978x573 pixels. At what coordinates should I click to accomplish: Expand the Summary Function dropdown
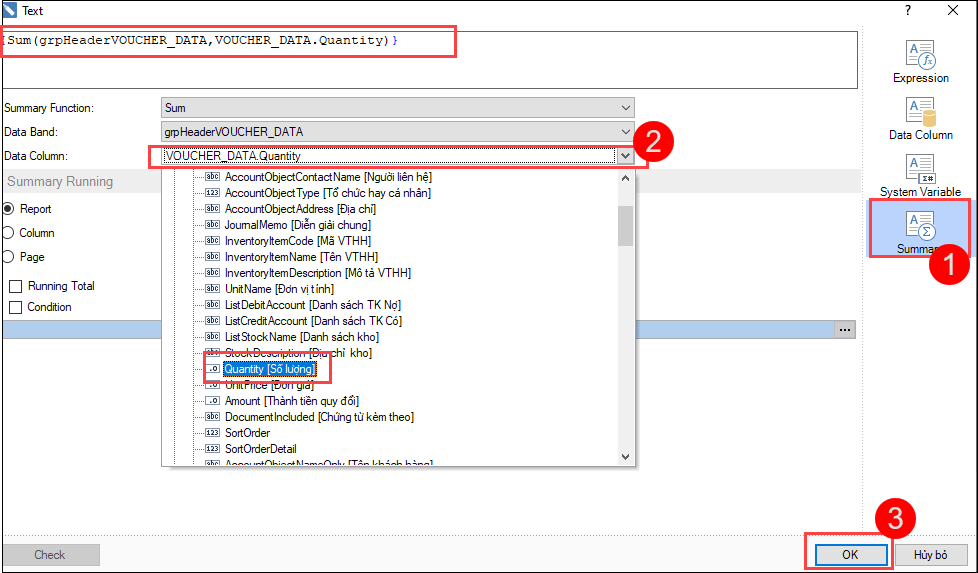click(626, 108)
